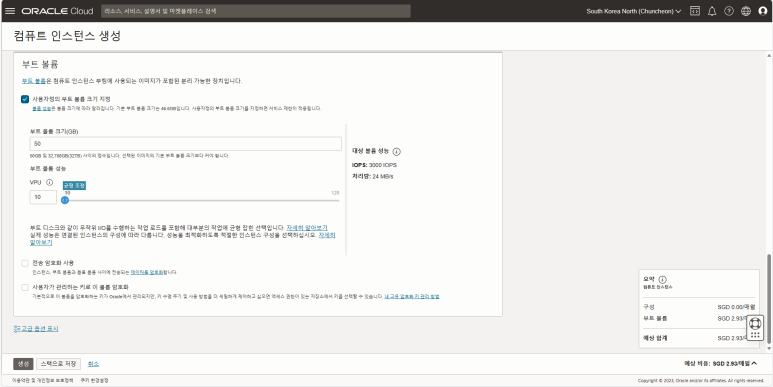Uncheck 사용자정의 부트 볼륨 크기 지정
Image resolution: width=773 pixels, height=387 pixels.
click(25, 99)
